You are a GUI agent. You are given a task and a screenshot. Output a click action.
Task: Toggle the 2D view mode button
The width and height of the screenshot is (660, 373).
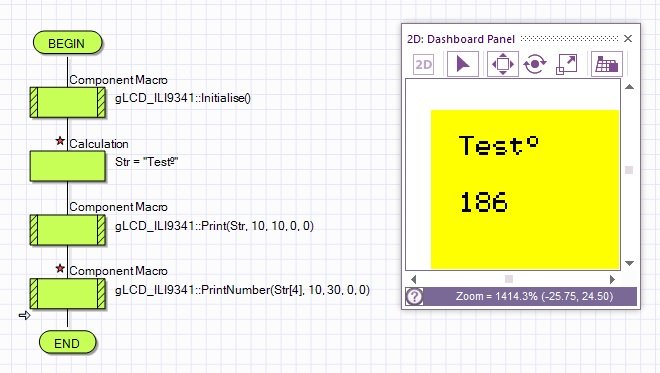[423, 64]
